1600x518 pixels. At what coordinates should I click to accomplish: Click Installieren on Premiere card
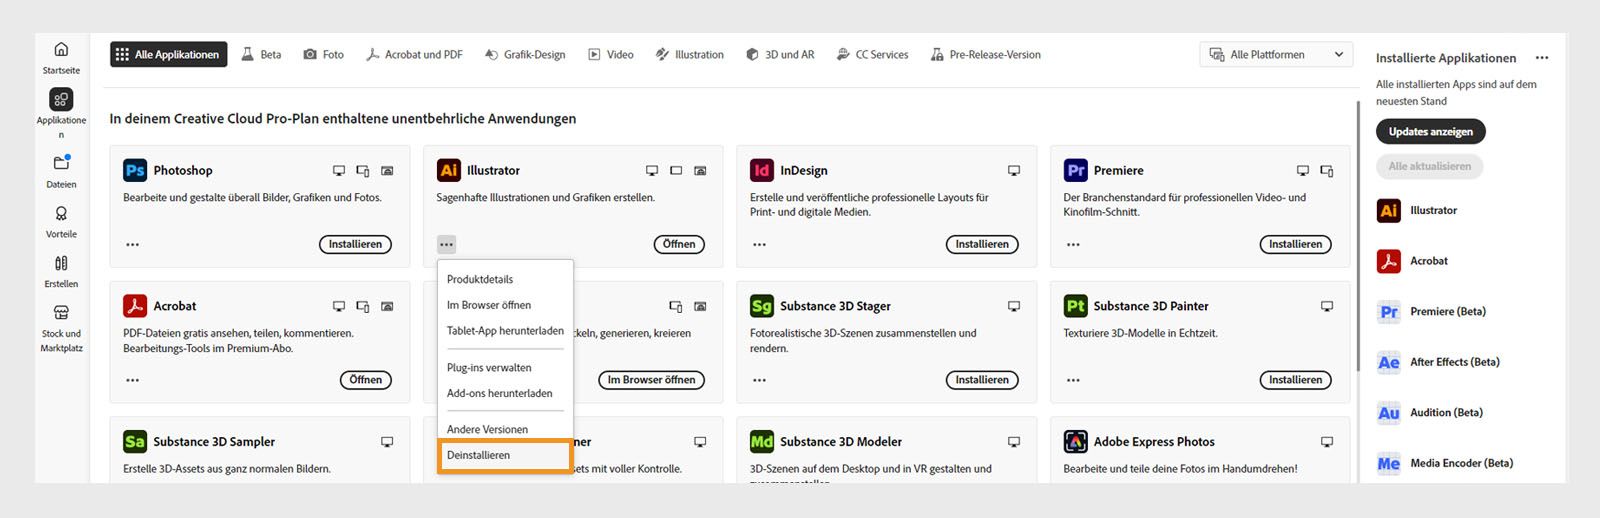[x=1295, y=244]
